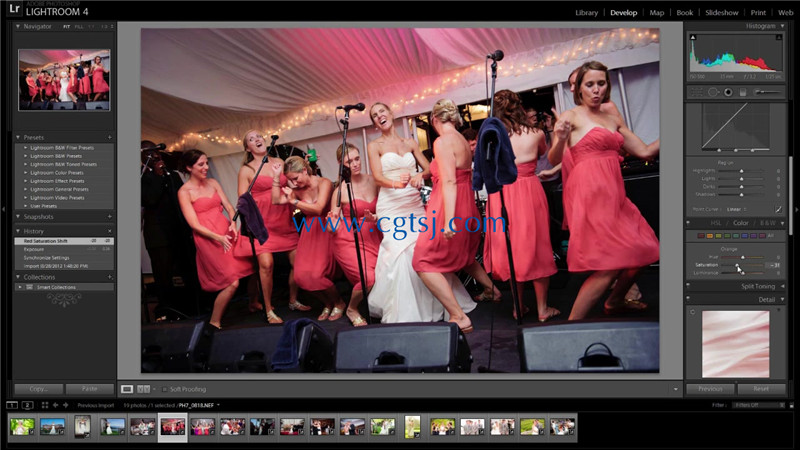Open second window display icon 2
The image size is (800, 450).
tap(28, 405)
